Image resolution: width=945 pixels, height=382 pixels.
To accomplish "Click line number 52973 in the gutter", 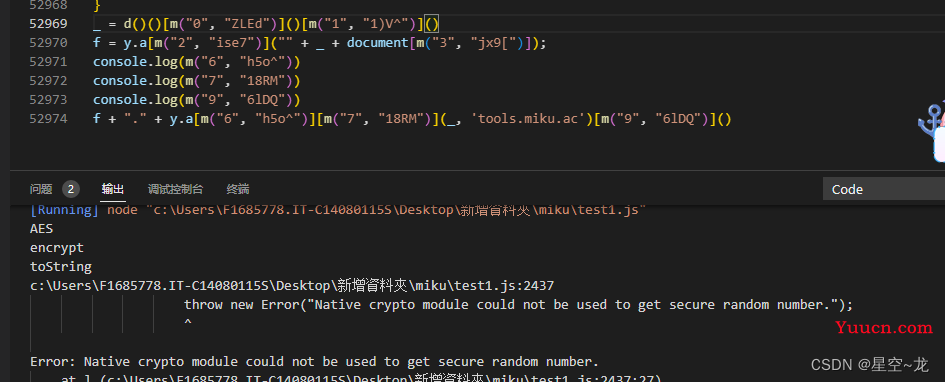I will (48, 99).
